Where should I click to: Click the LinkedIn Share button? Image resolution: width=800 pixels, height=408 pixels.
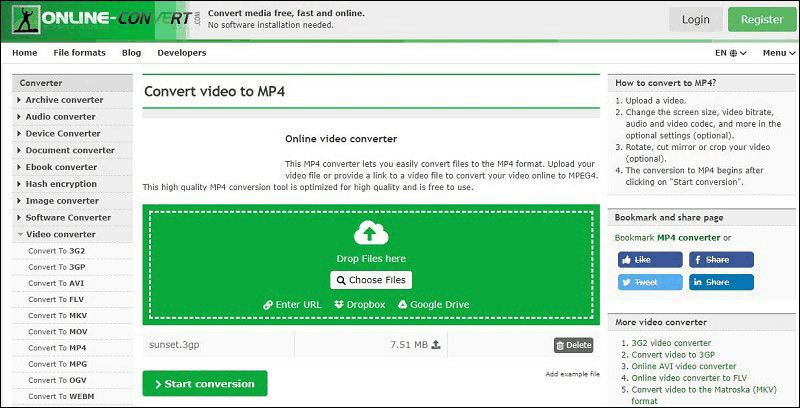coord(721,282)
